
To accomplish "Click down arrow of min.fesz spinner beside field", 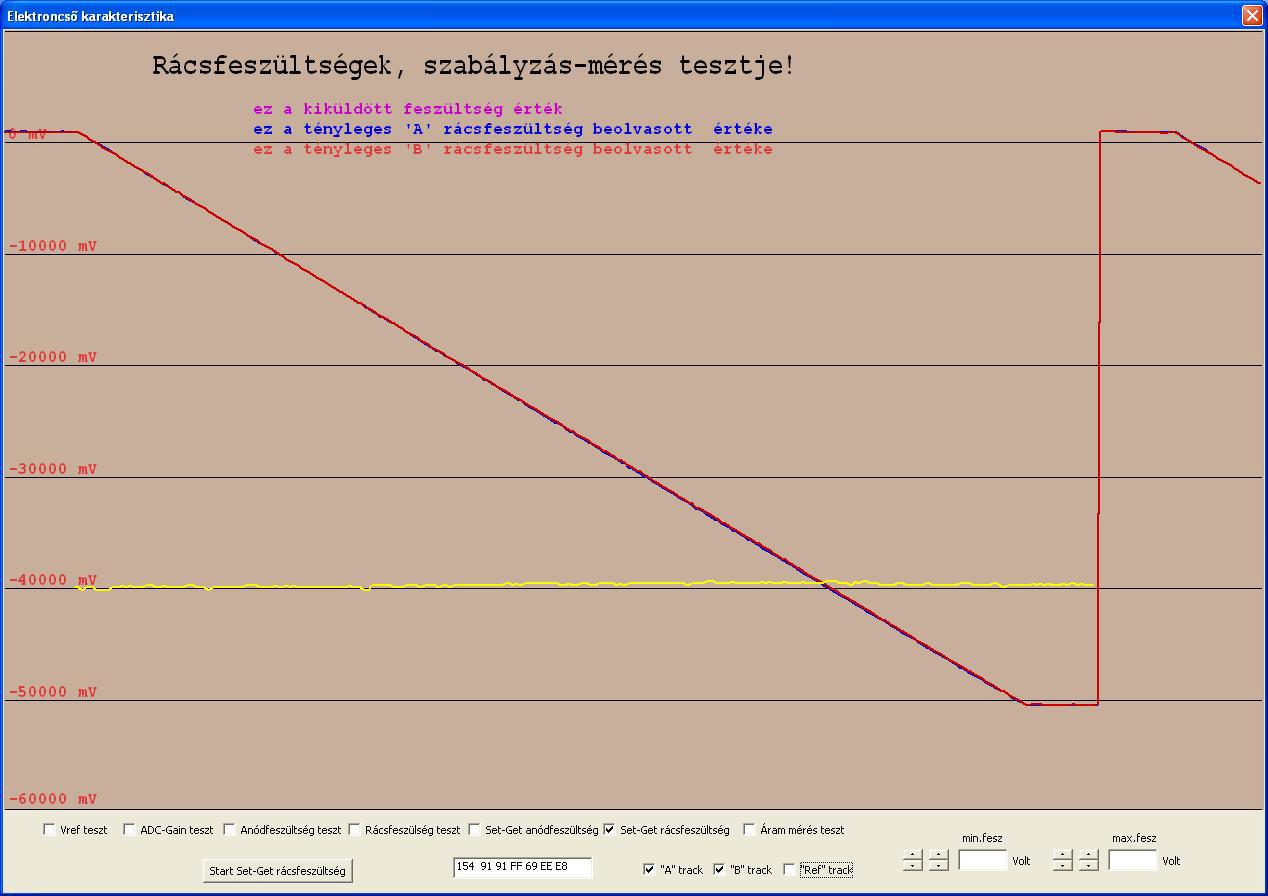I will coord(938,865).
